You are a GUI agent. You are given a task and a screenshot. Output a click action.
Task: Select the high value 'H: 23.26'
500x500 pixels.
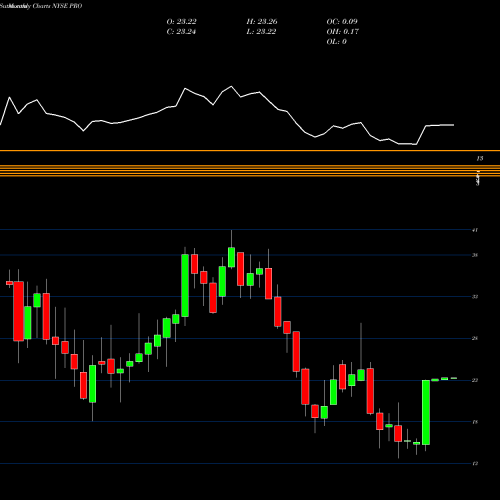pos(262,22)
